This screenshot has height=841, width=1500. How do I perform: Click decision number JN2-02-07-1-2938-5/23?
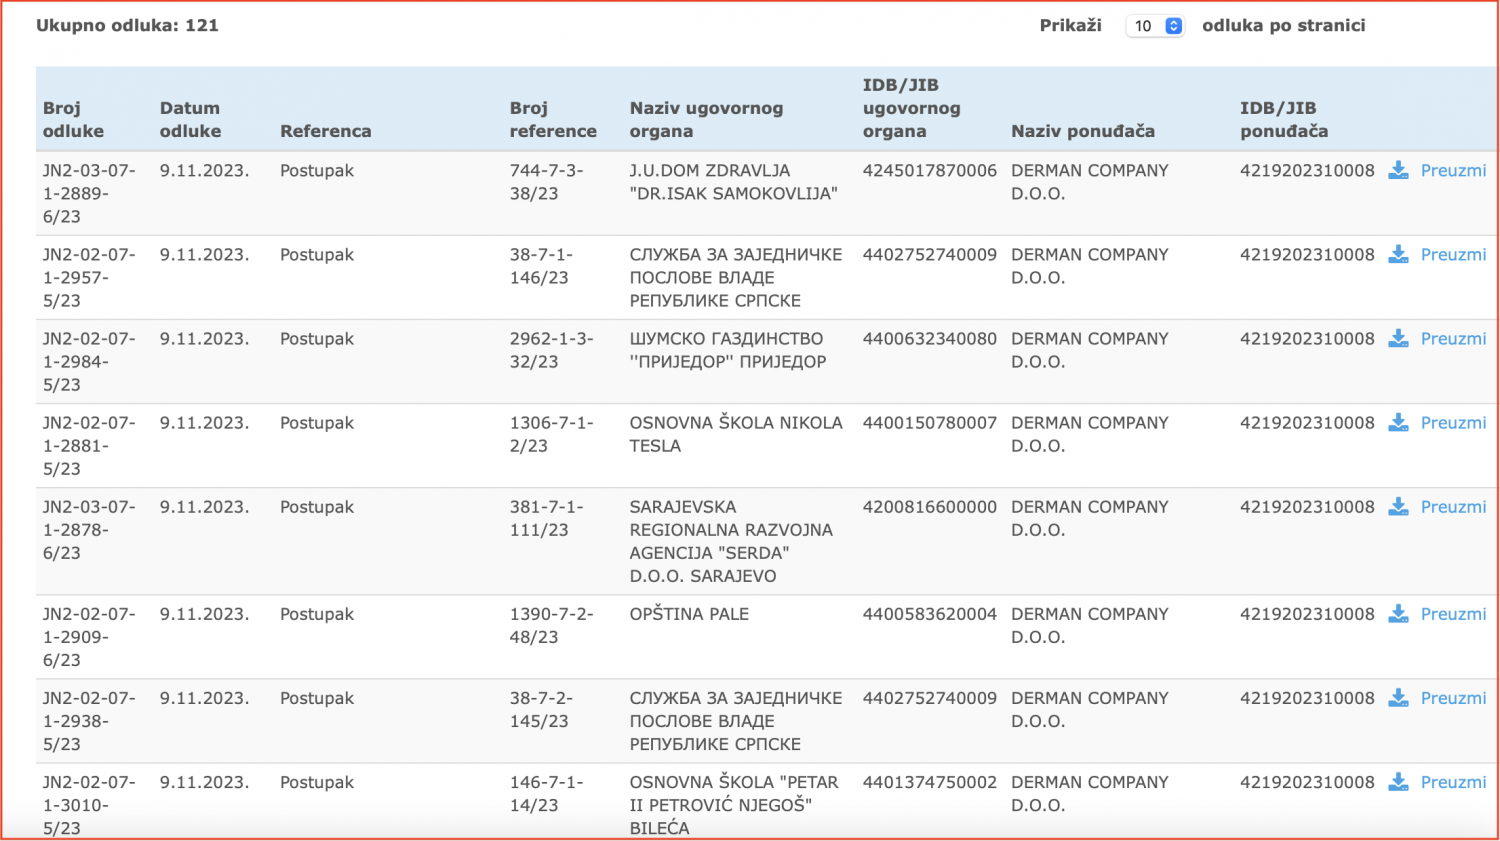[x=89, y=721]
